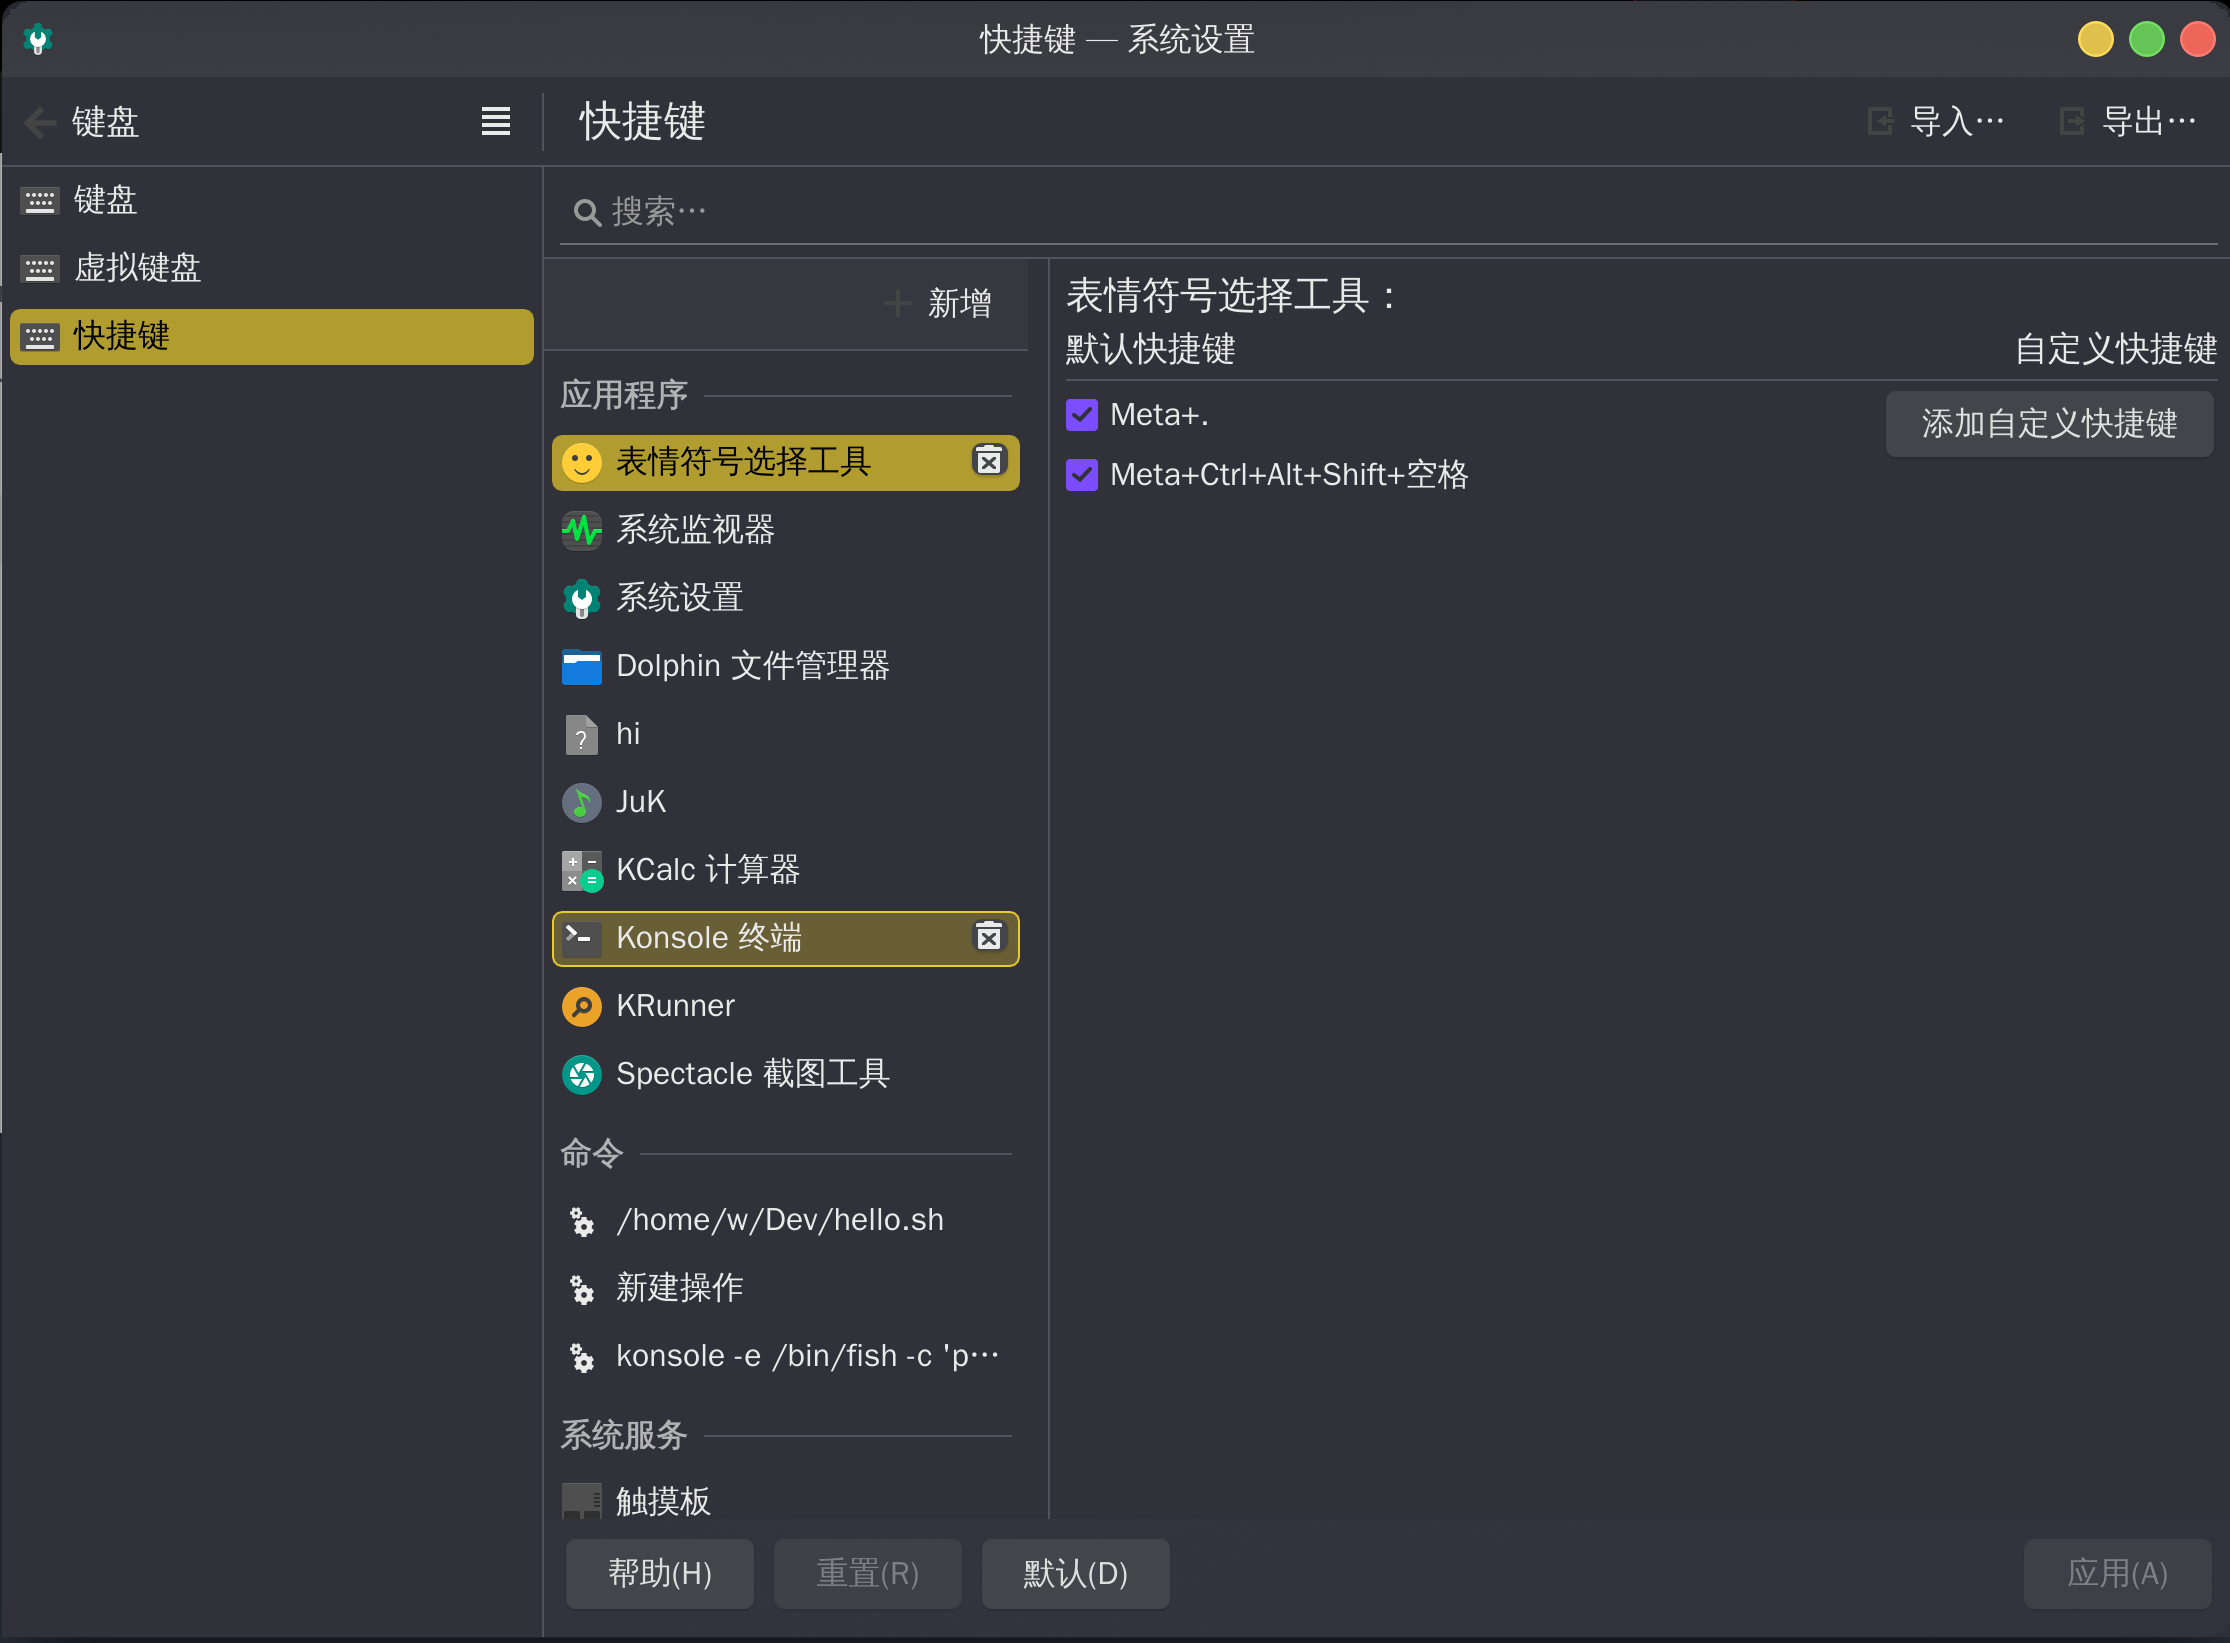Click the 系统设置 gear icon in list
The image size is (2230, 1643).
[x=581, y=598]
